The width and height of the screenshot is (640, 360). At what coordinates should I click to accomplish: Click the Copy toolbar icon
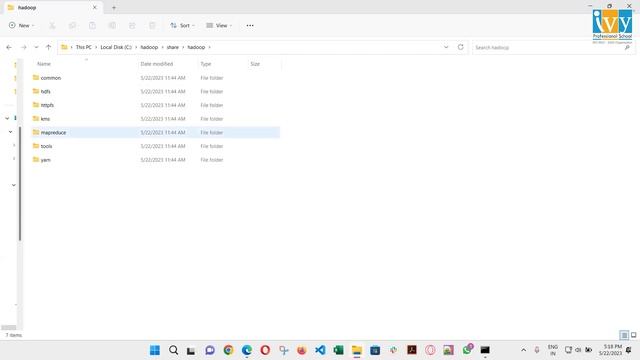pyautogui.click(x=72, y=25)
